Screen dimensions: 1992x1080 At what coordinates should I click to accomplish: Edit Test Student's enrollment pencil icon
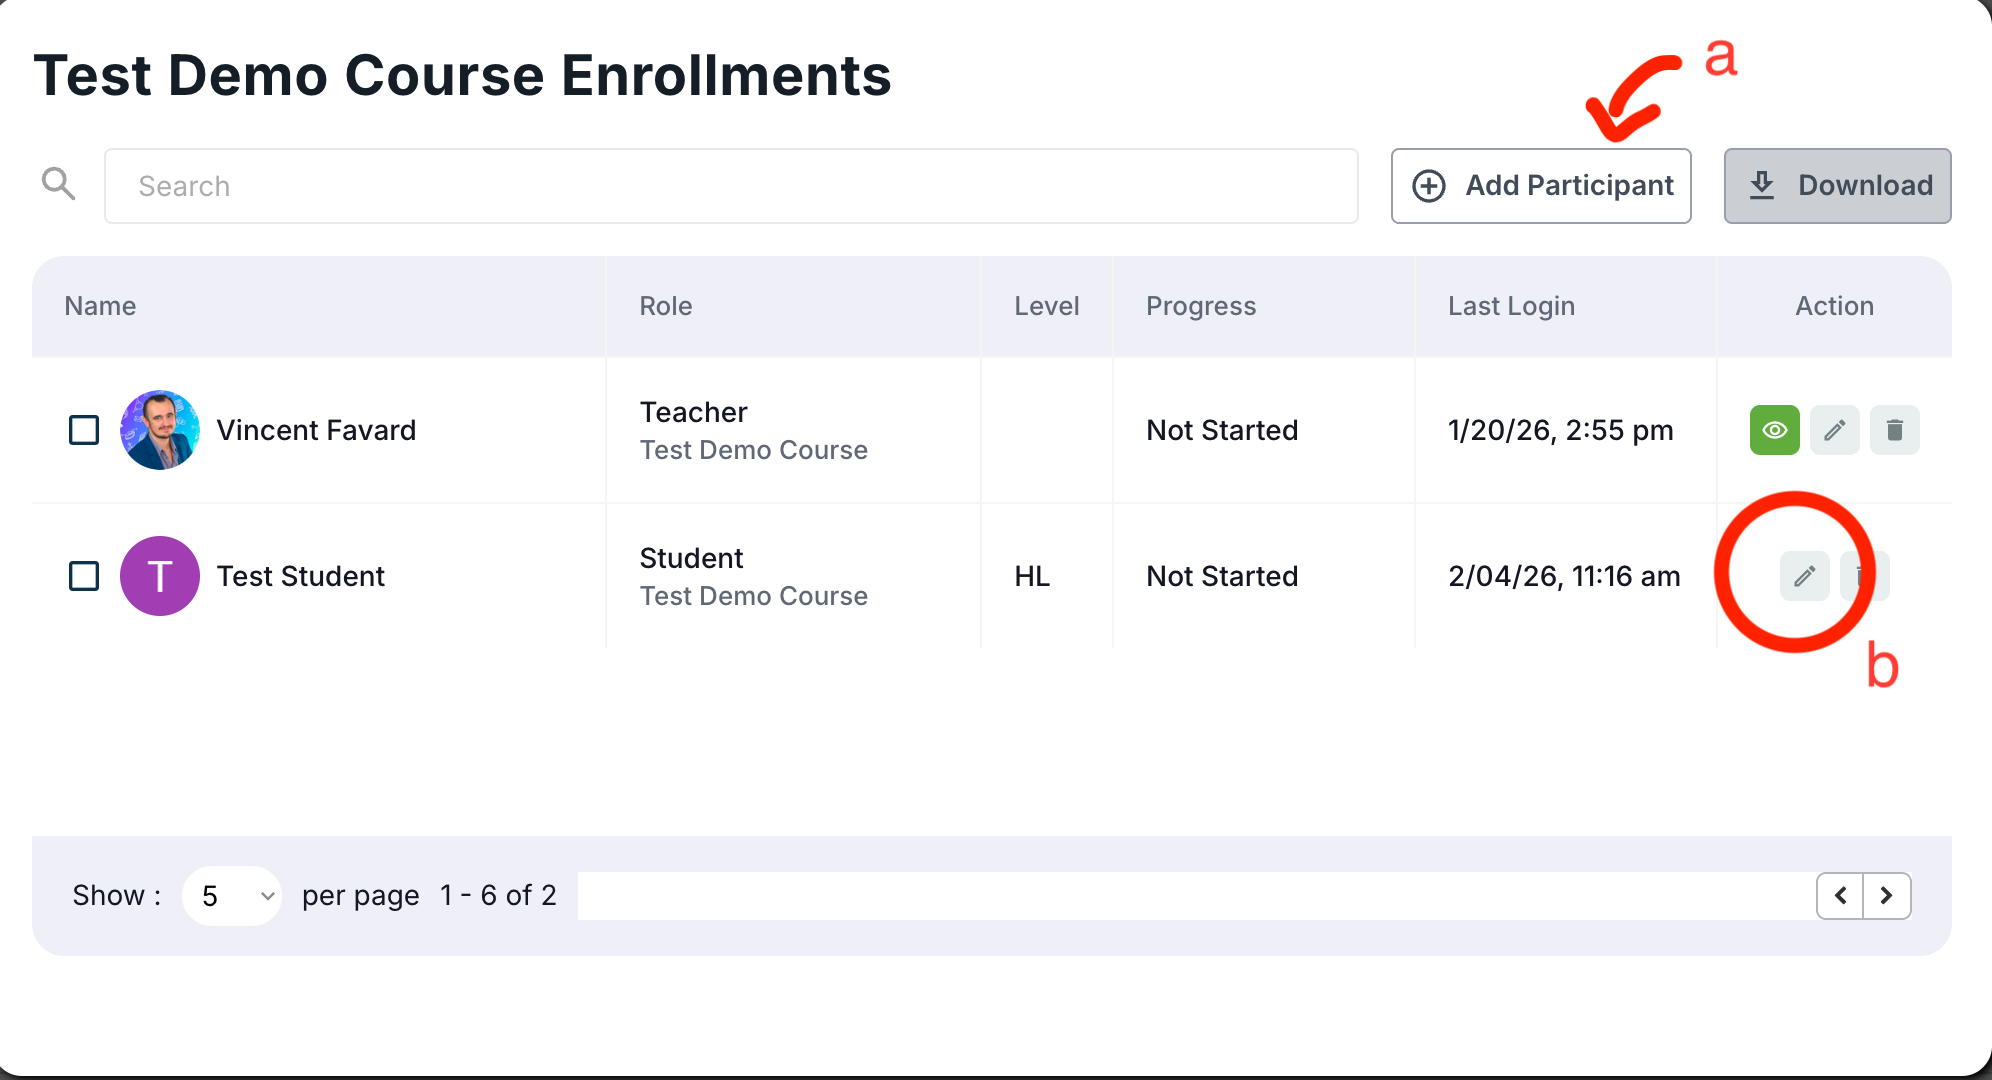pyautogui.click(x=1804, y=576)
